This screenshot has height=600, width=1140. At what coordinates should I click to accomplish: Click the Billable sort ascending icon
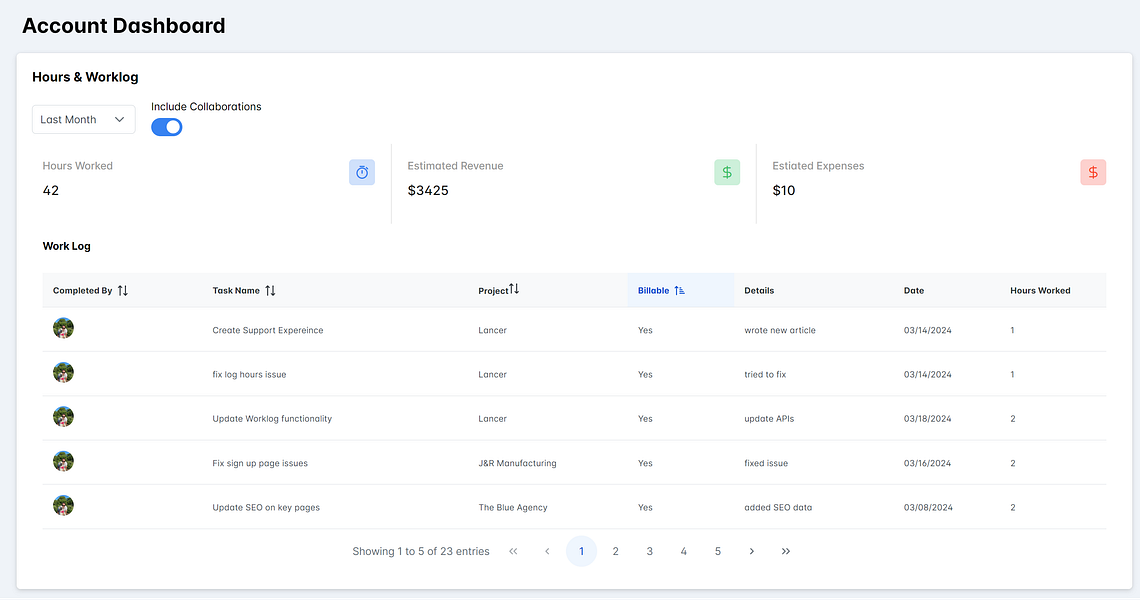(679, 290)
